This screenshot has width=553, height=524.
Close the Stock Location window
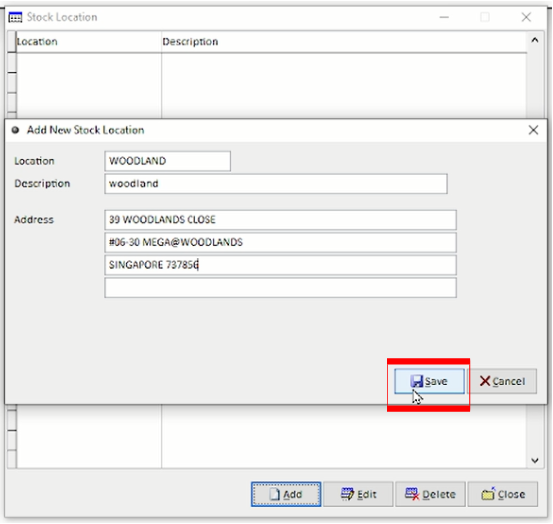click(x=526, y=17)
